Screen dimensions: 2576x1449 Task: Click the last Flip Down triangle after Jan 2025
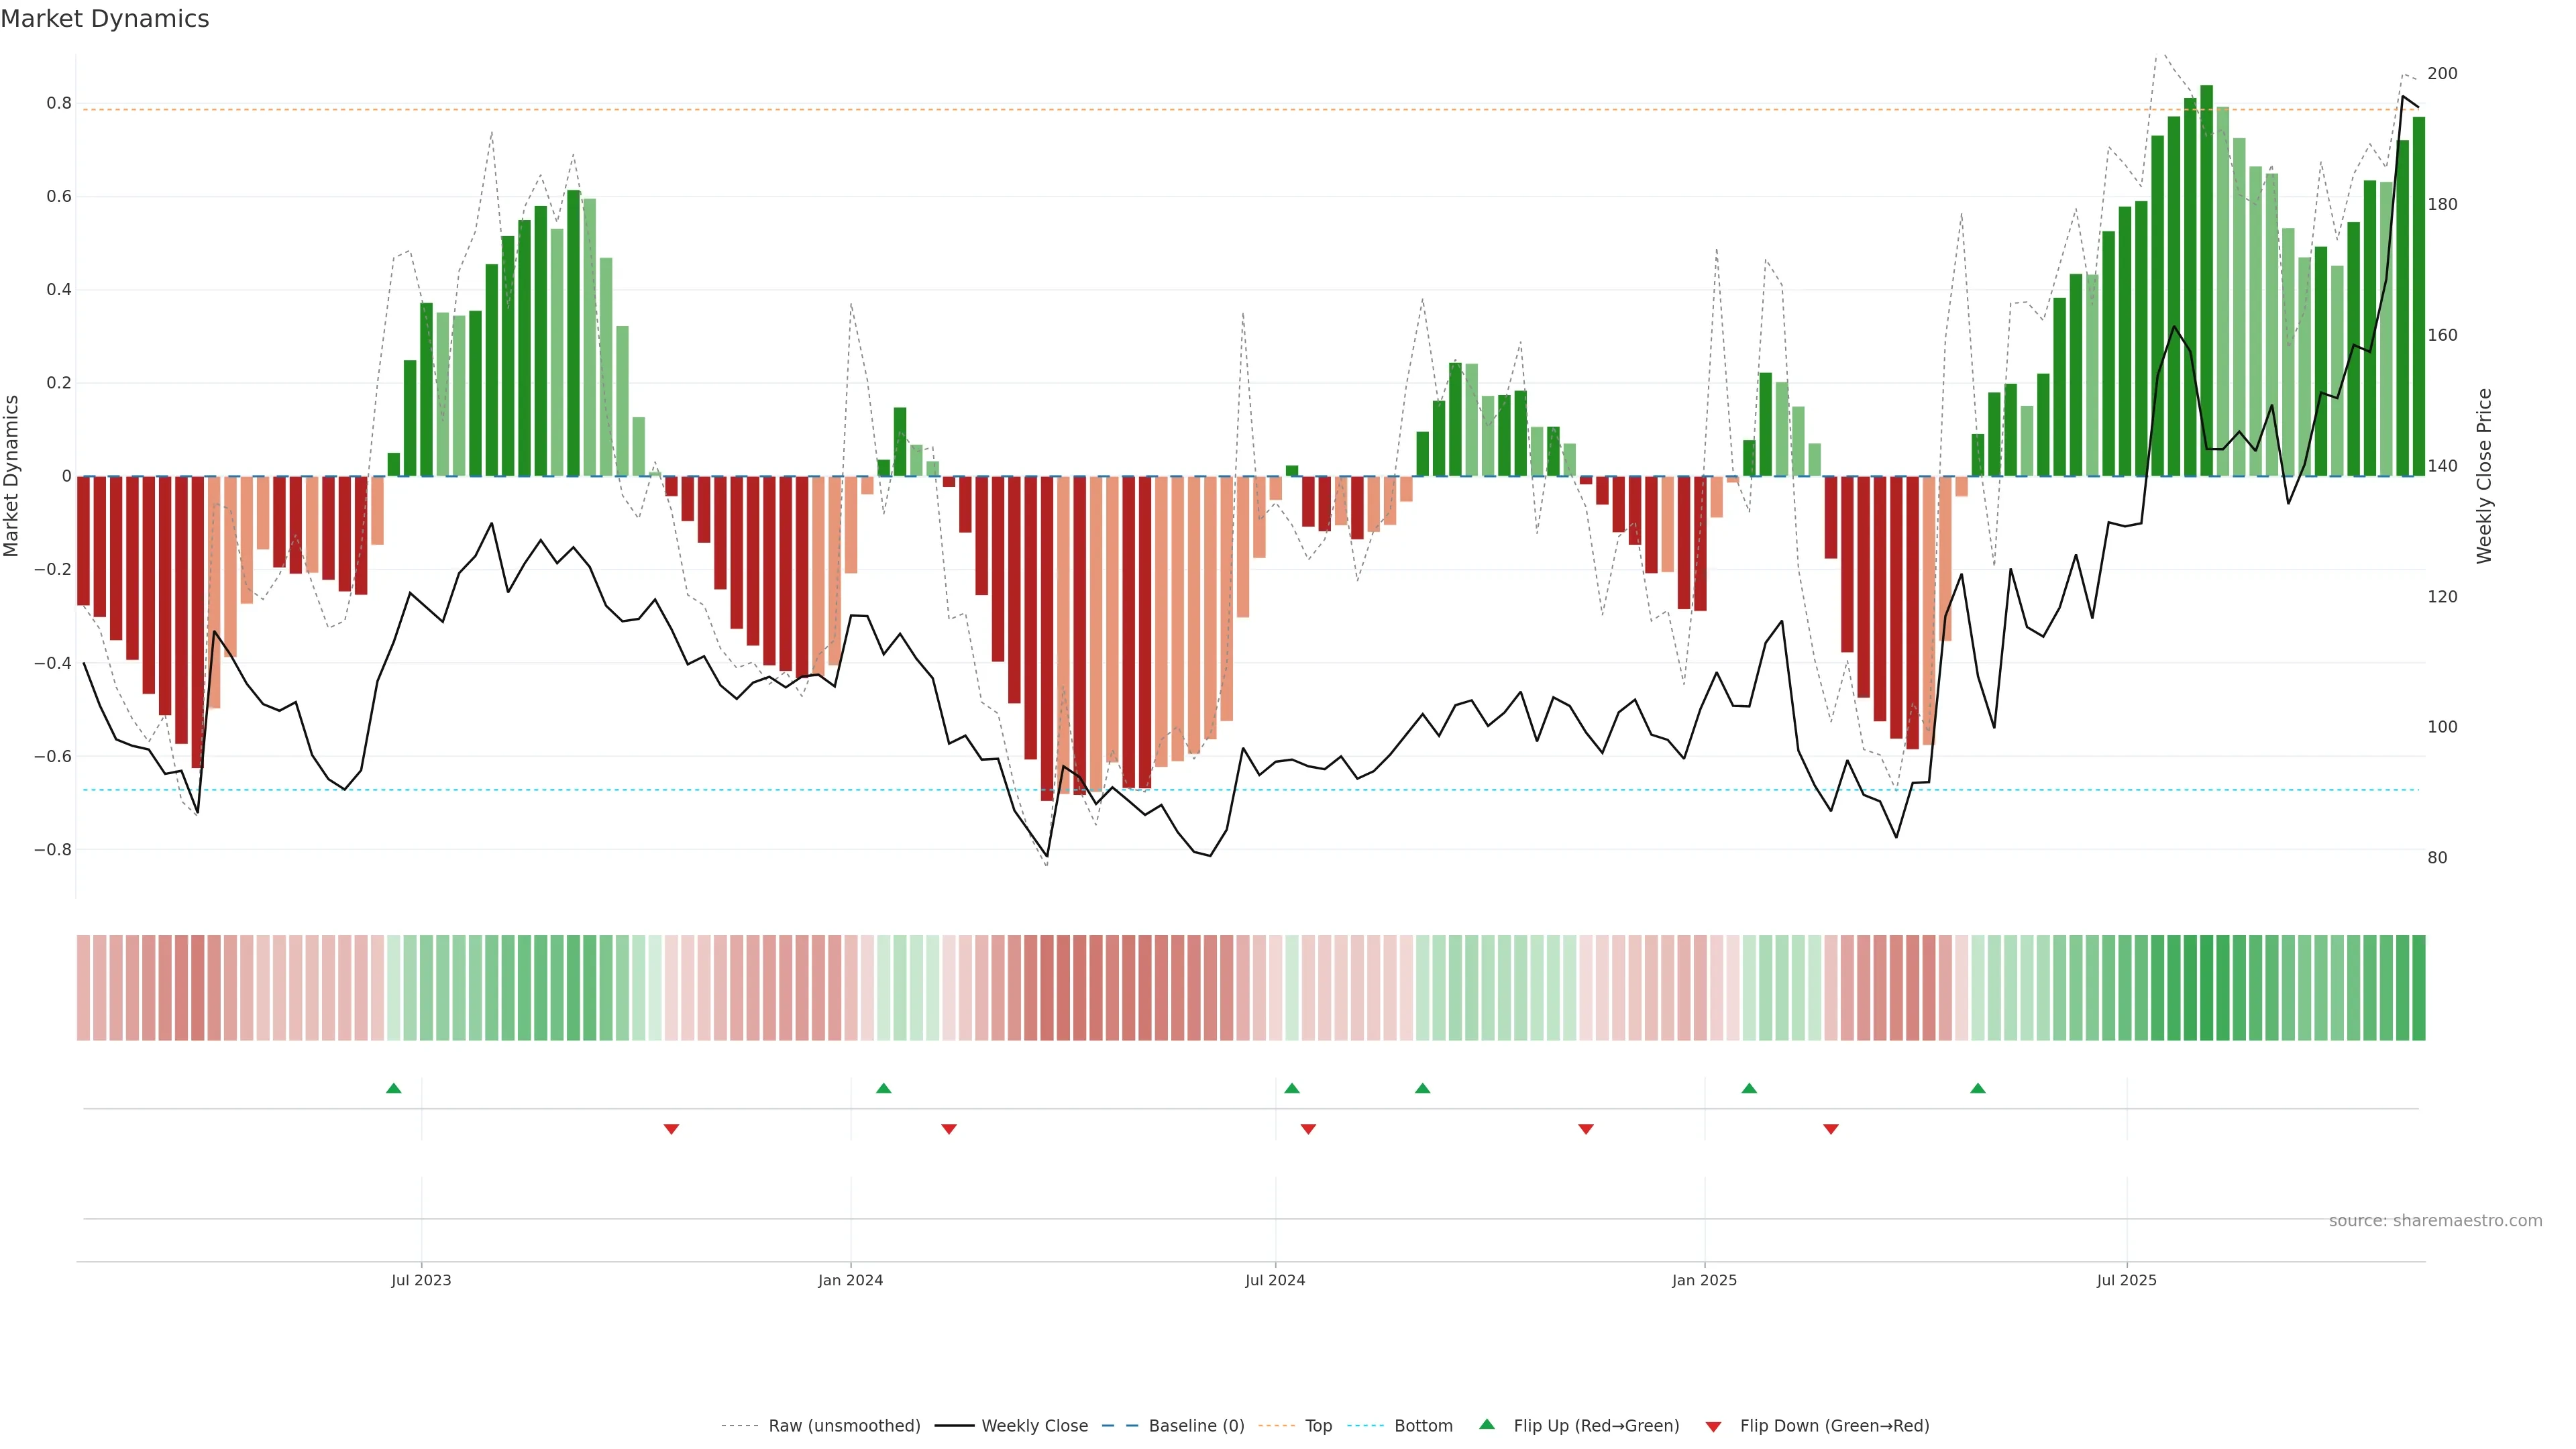(x=1830, y=1129)
